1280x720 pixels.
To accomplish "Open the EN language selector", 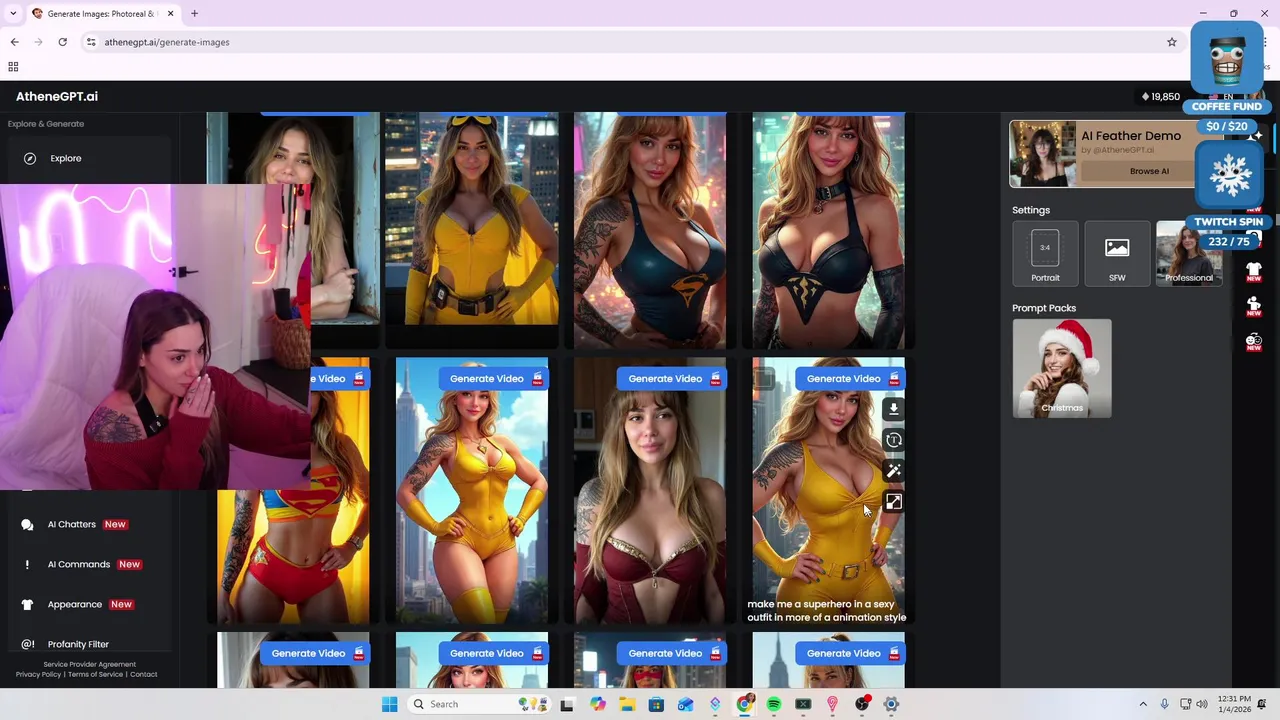I will 1223,97.
